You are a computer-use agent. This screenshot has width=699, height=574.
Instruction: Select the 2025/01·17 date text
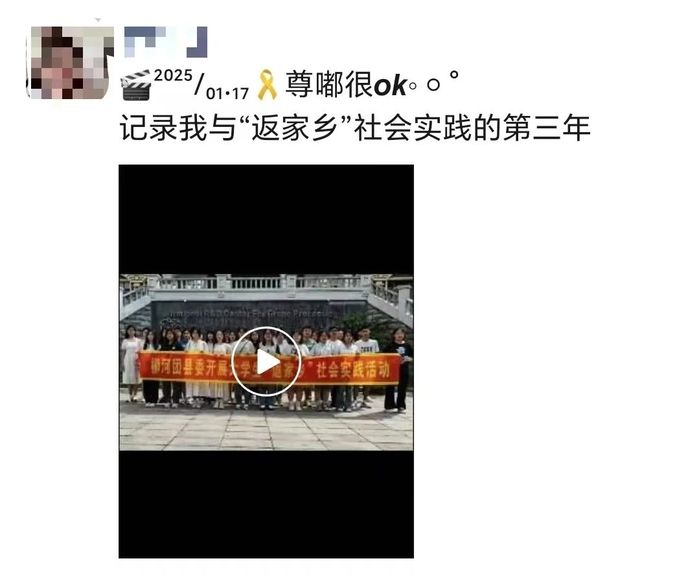point(201,84)
